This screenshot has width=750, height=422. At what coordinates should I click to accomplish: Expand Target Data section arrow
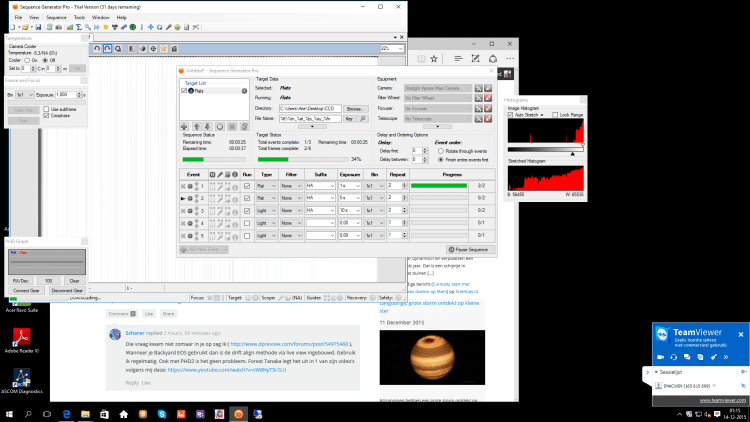(312, 127)
